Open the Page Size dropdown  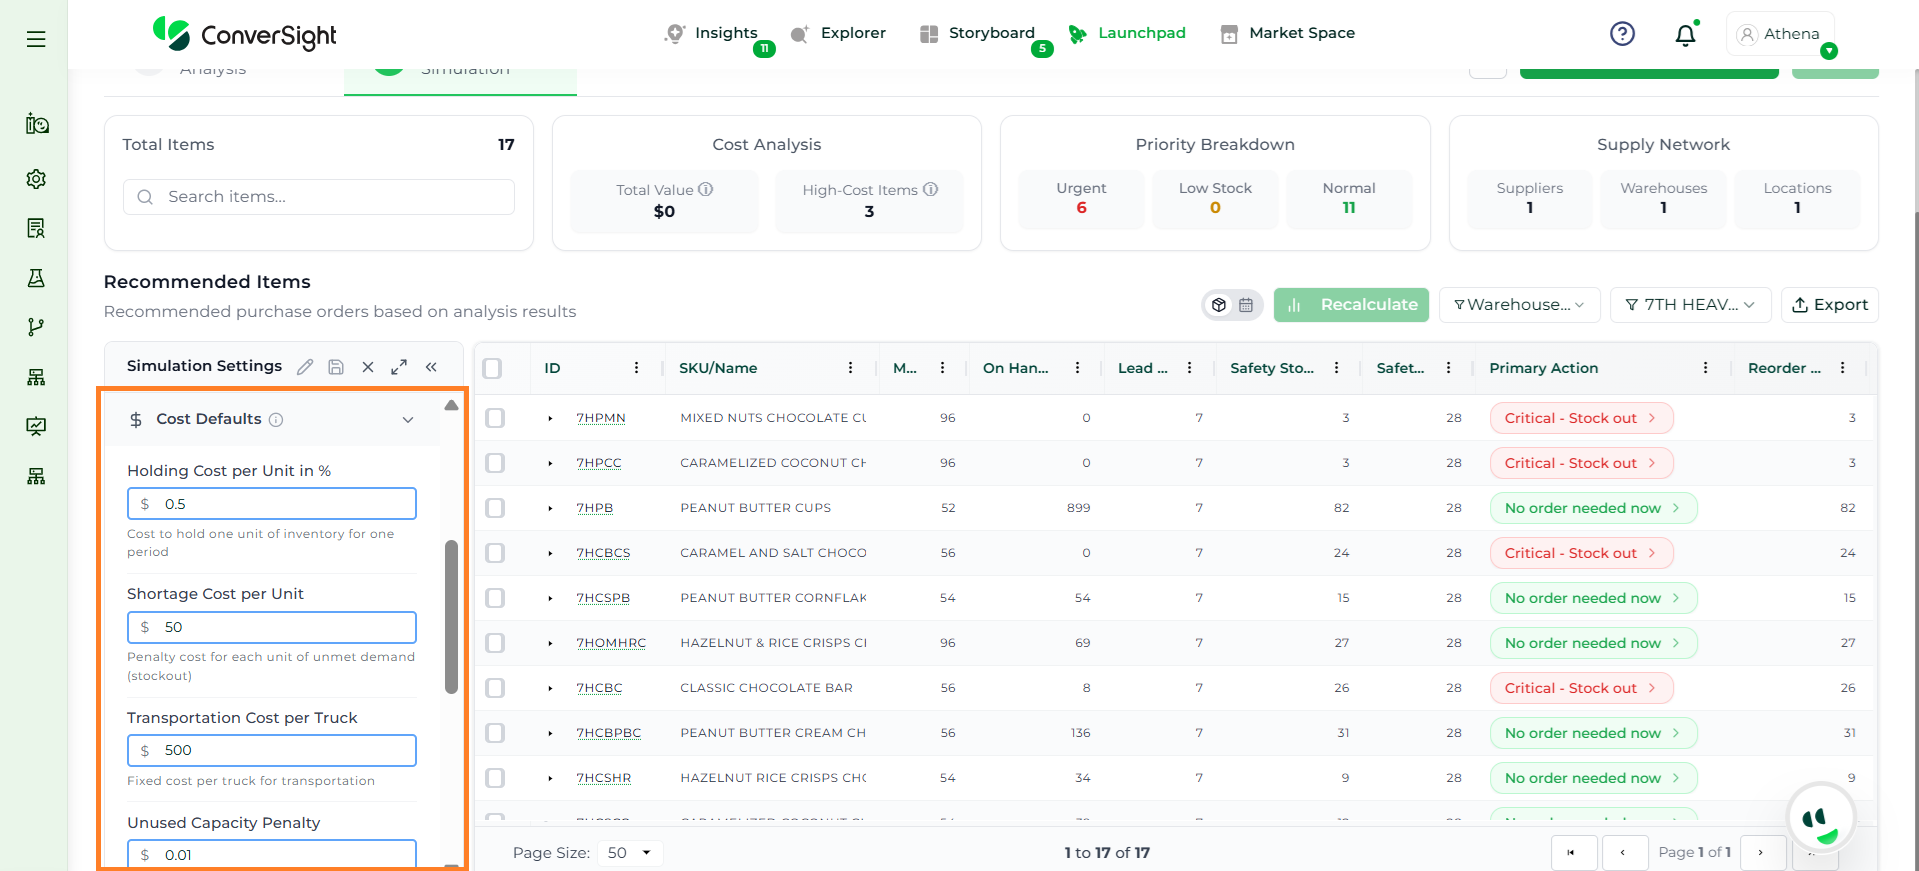pyautogui.click(x=629, y=853)
